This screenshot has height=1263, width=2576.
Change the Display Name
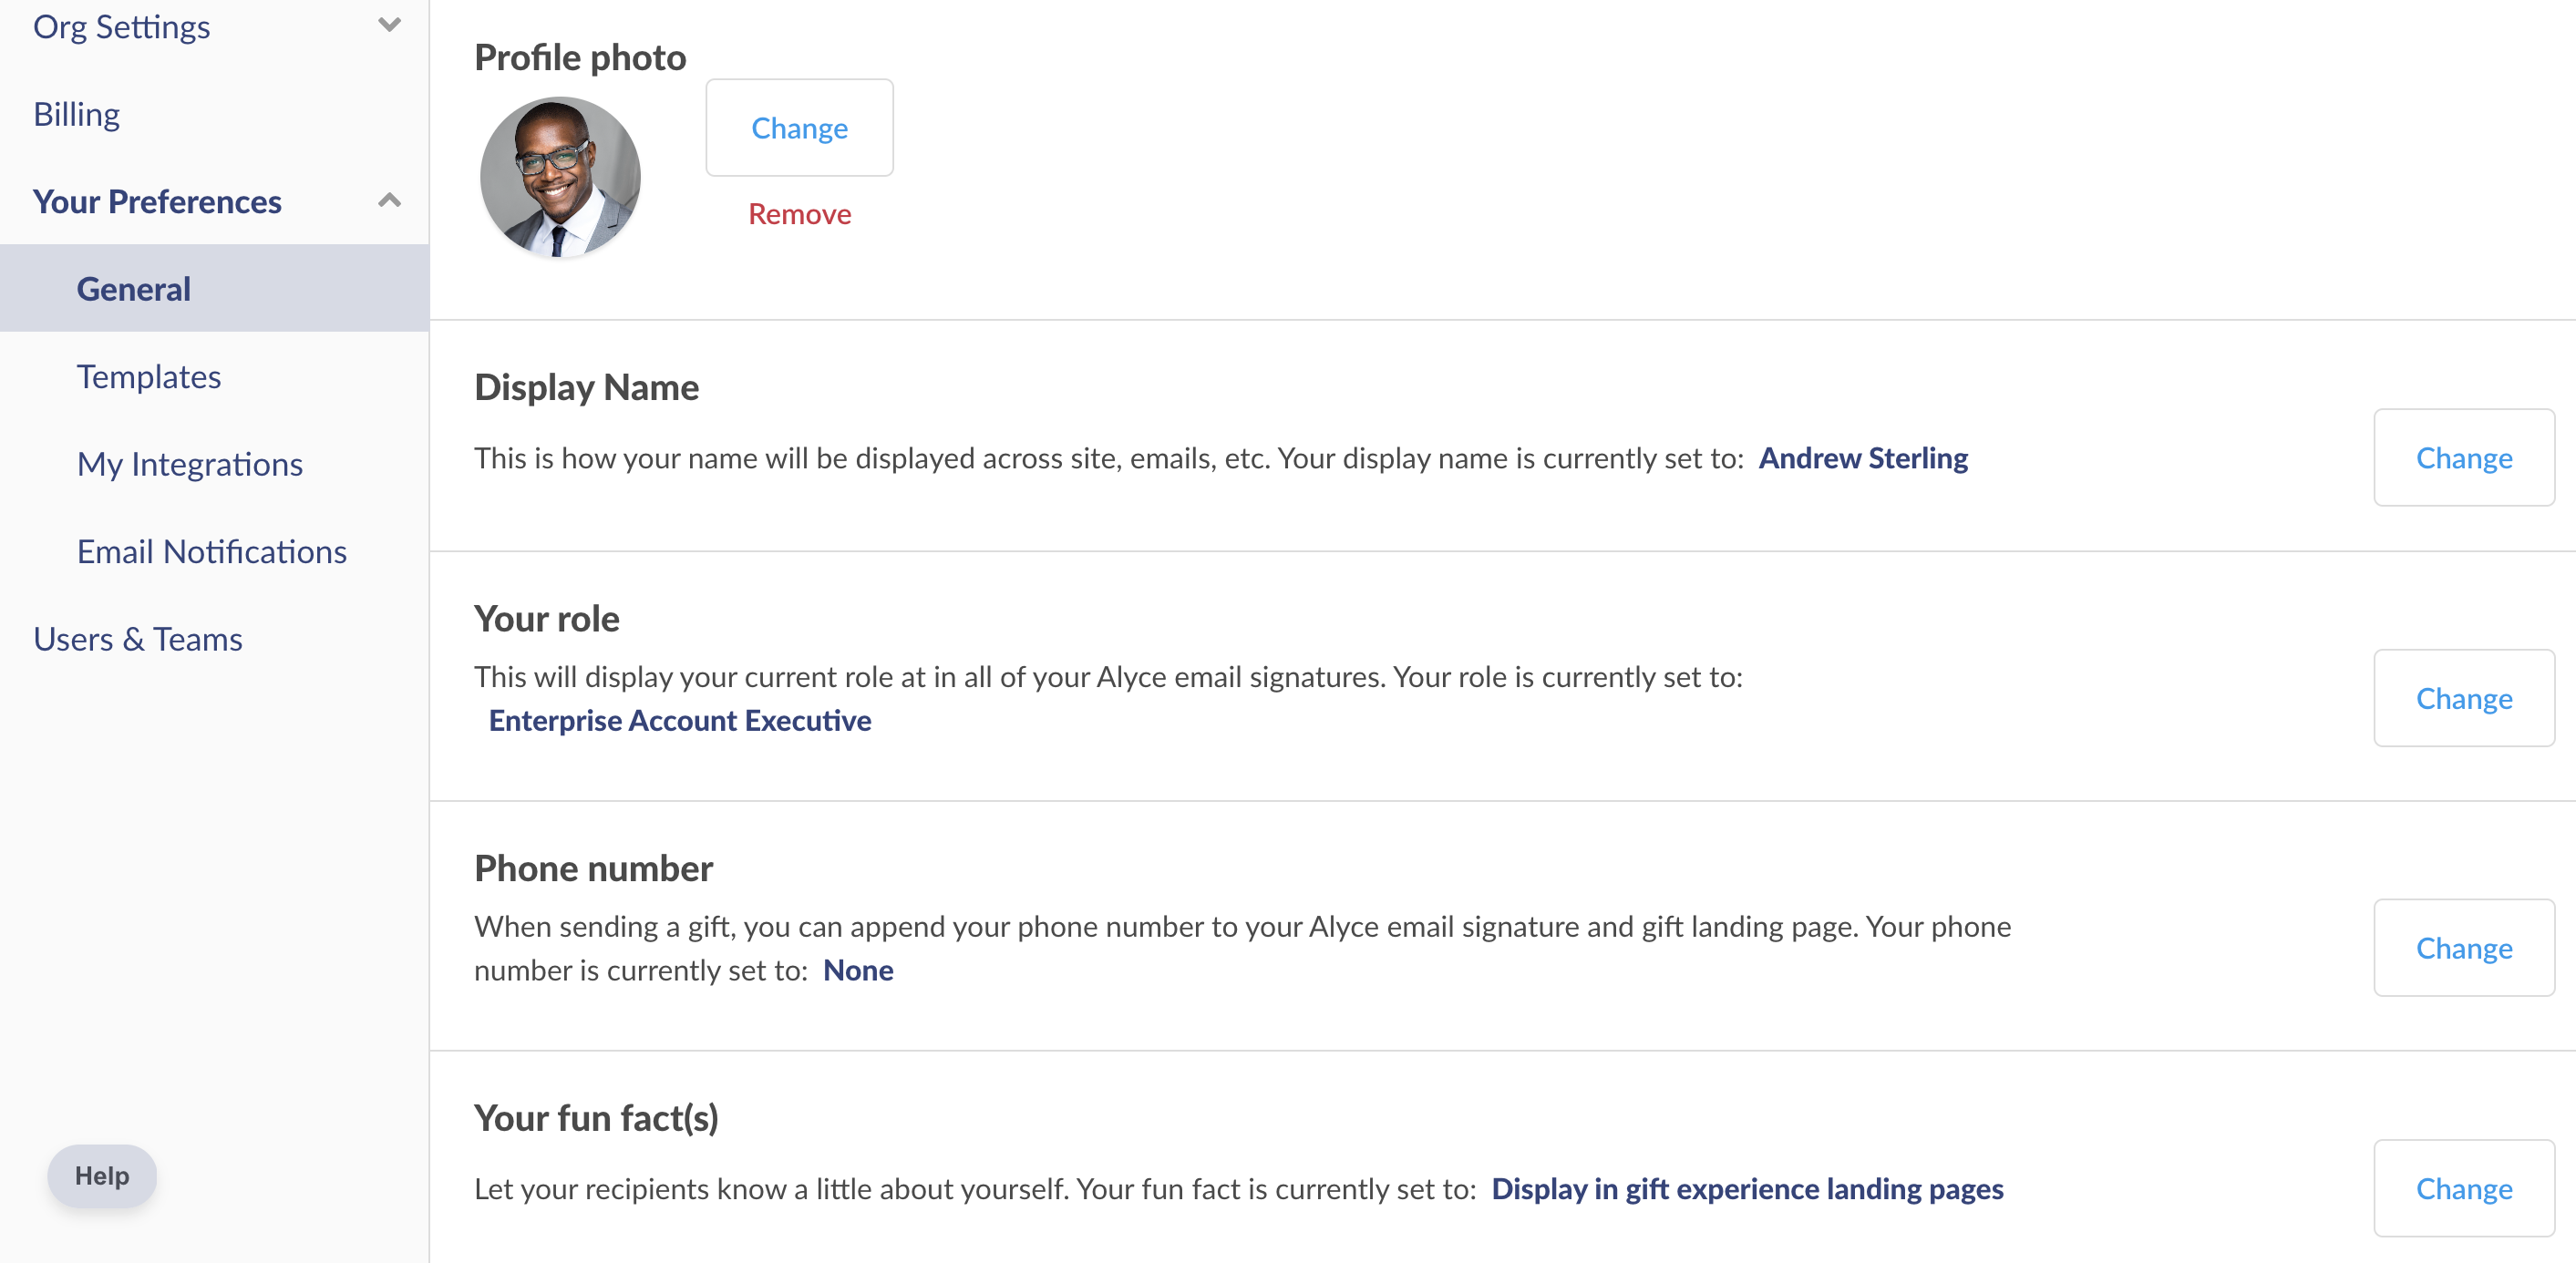point(2463,458)
